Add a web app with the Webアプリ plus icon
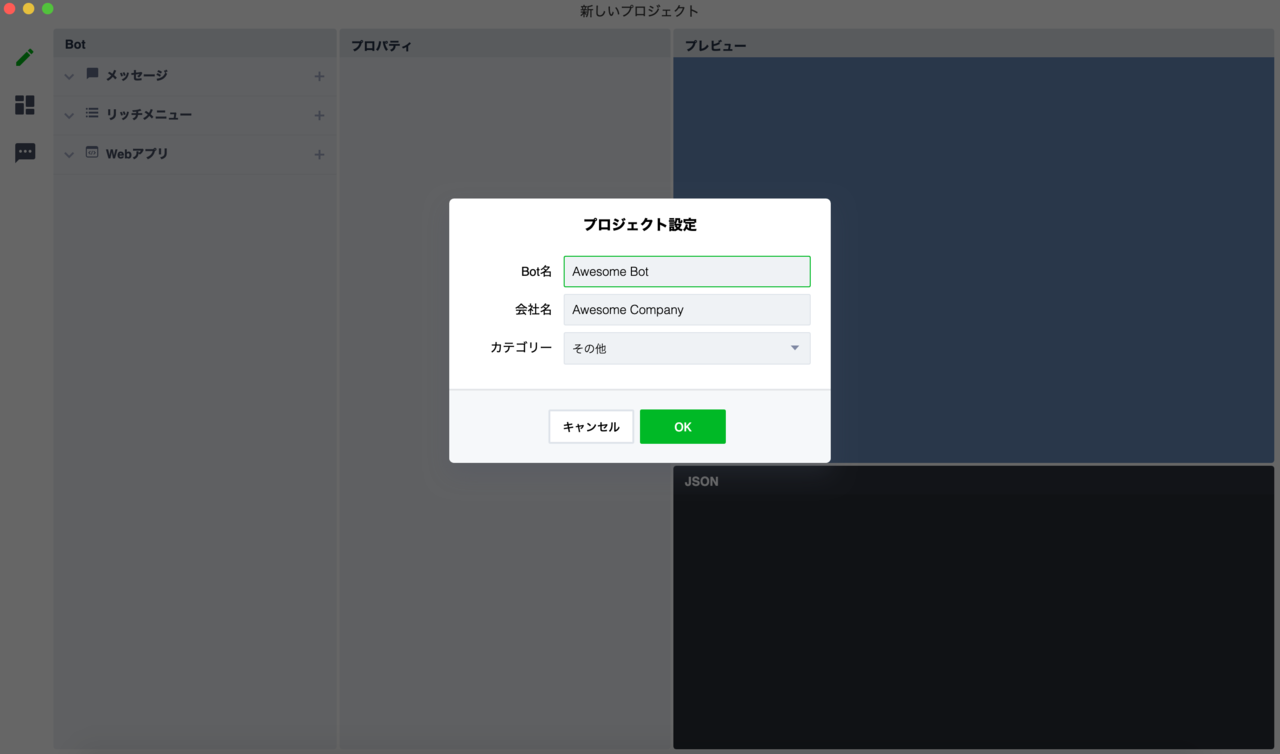 pos(319,153)
